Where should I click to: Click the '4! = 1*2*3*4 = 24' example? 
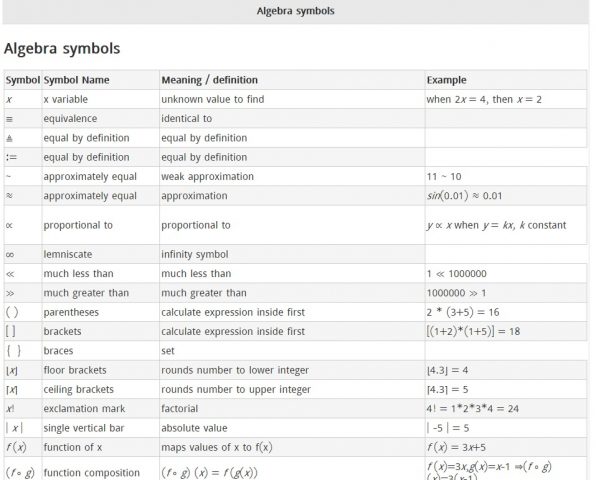[x=472, y=409]
